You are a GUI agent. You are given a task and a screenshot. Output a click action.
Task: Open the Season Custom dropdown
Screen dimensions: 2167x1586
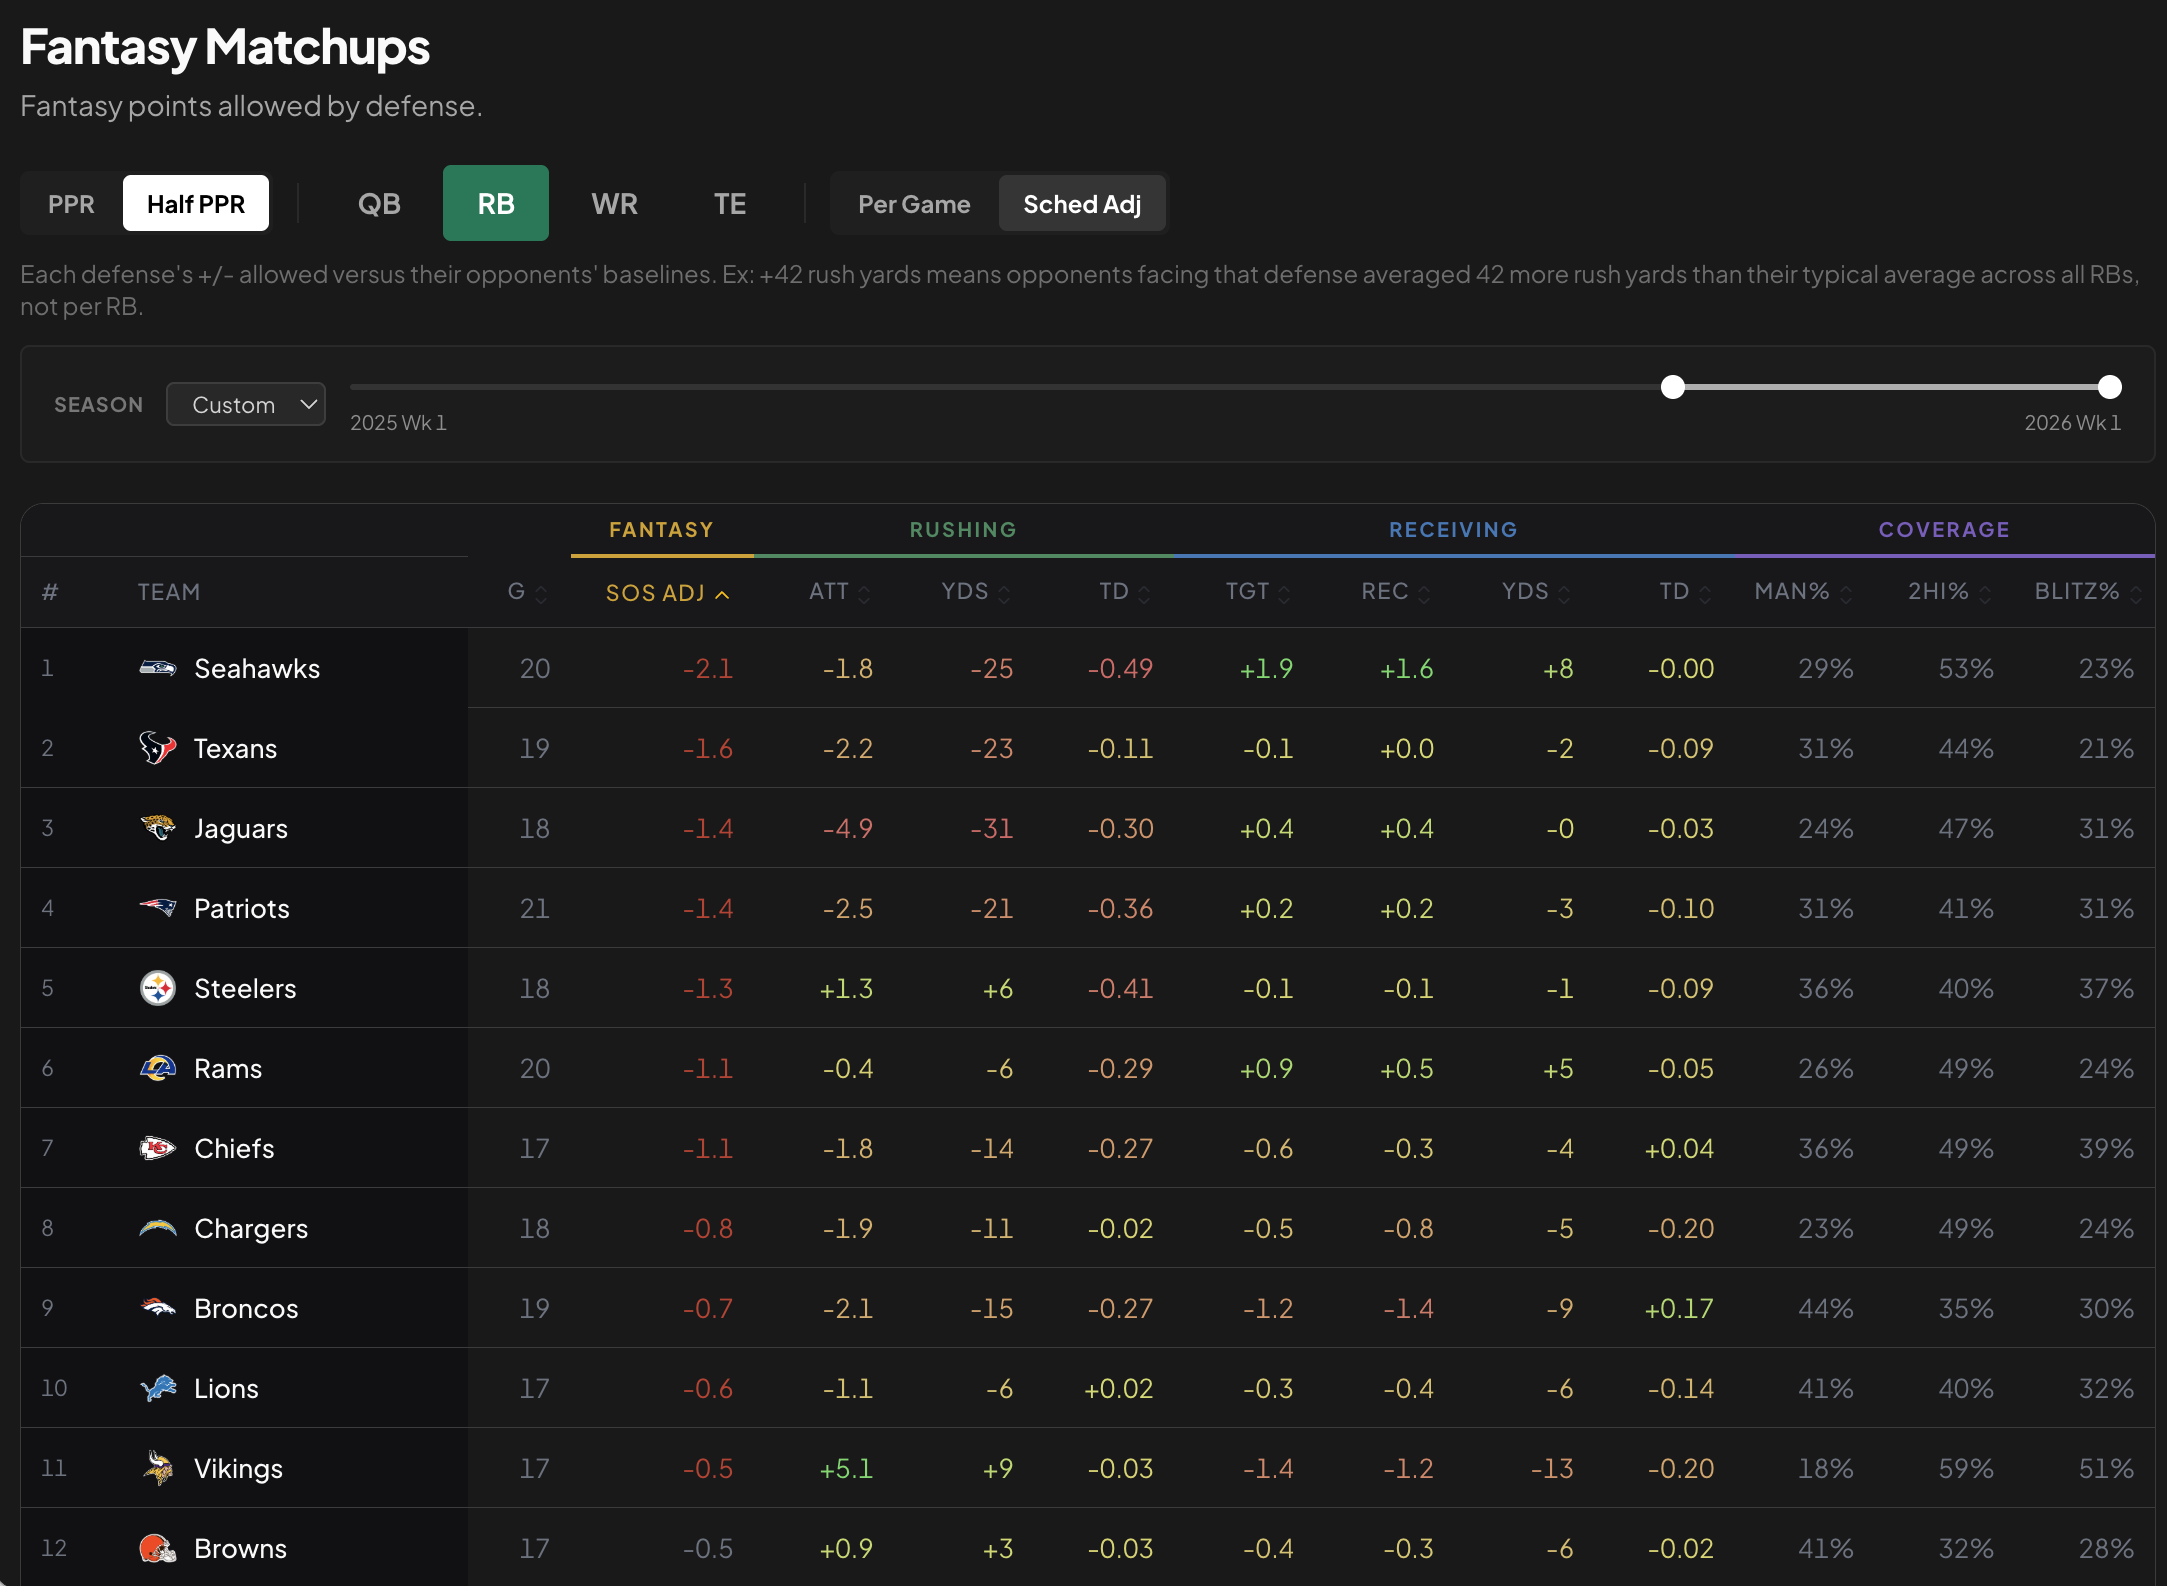pos(246,404)
